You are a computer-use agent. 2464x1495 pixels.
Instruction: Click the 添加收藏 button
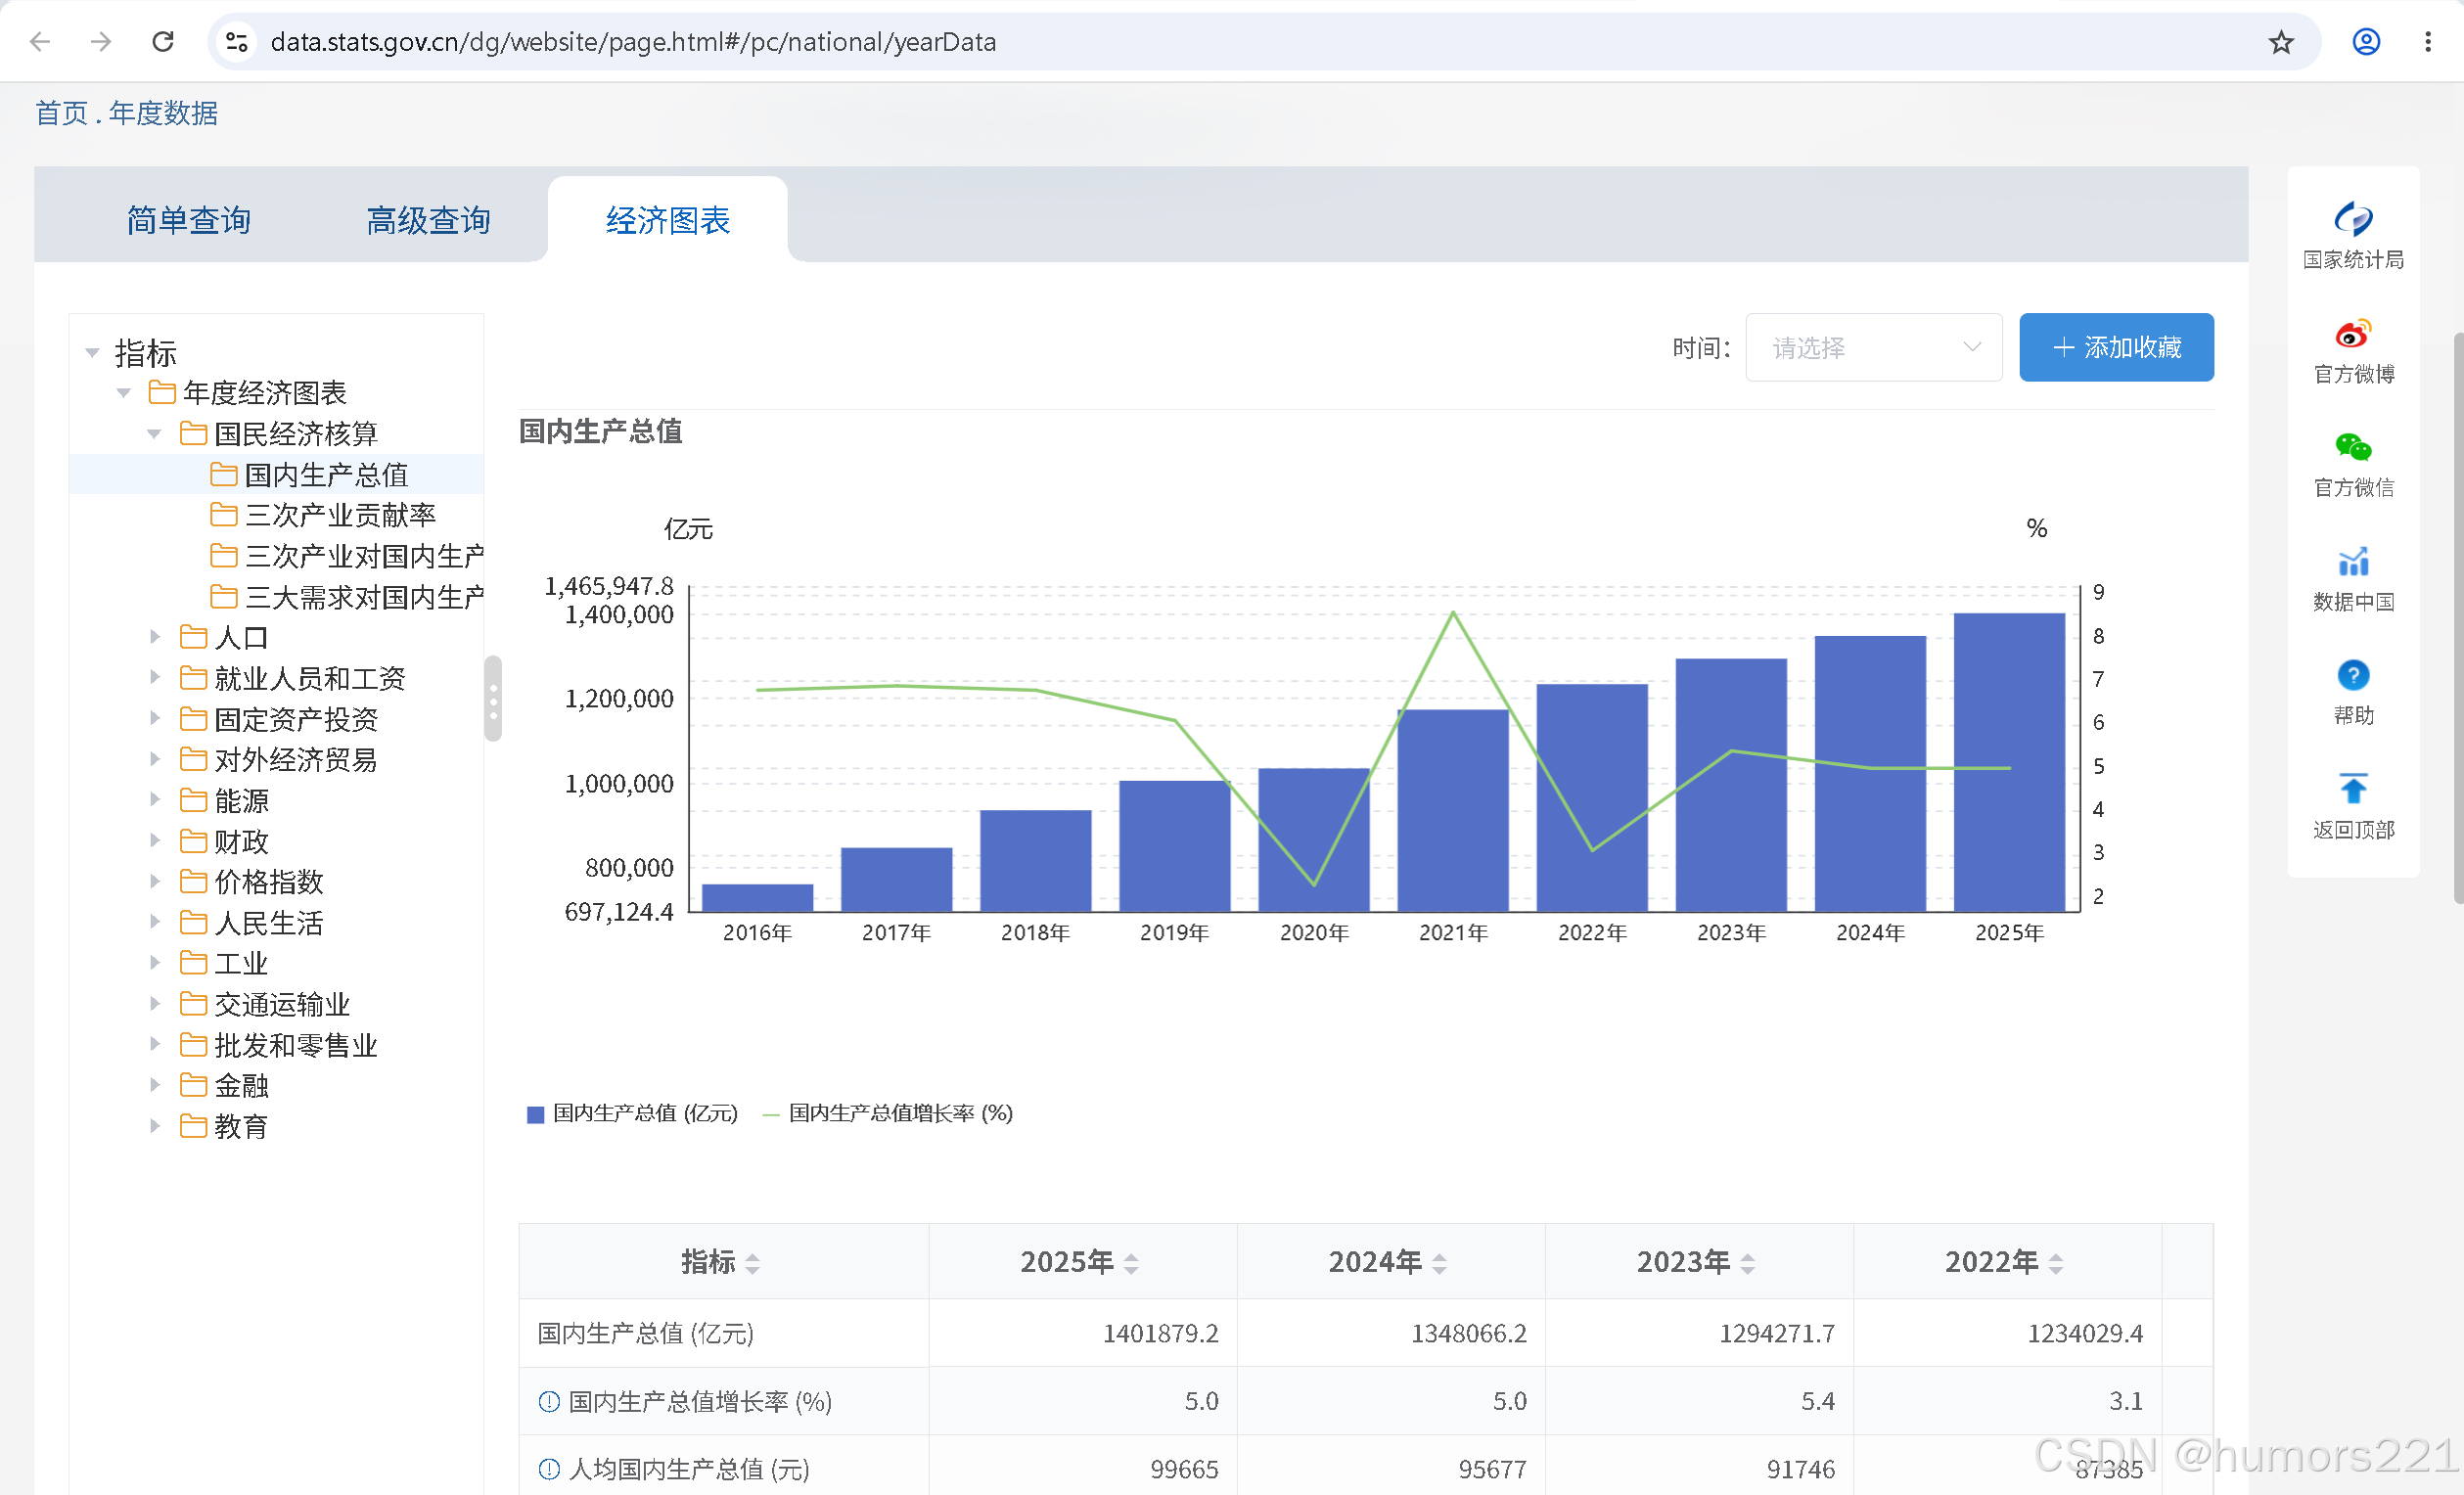point(2116,347)
